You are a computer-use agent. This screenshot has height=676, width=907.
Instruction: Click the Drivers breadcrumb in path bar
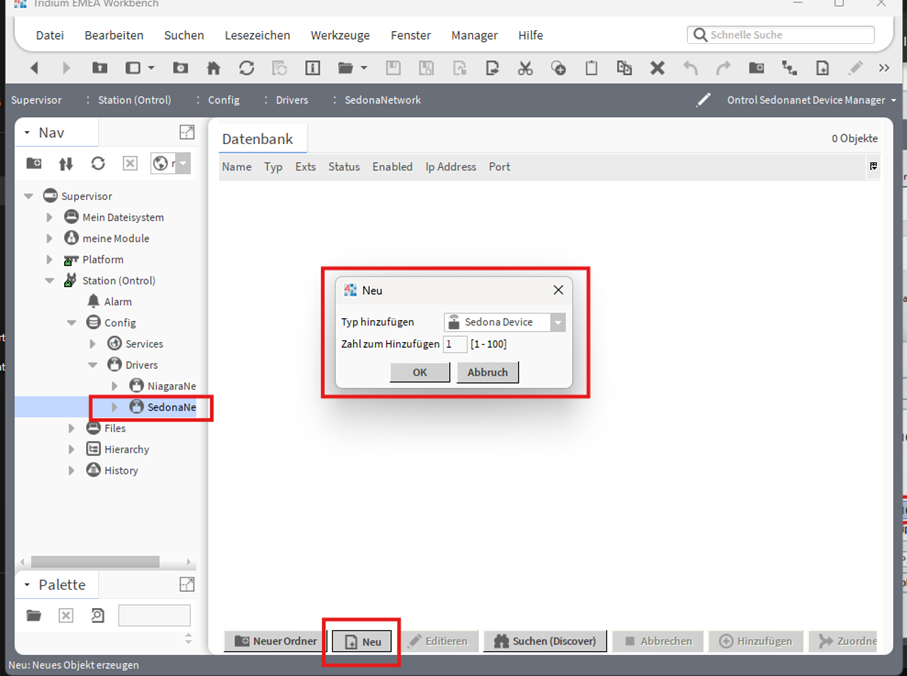point(292,100)
